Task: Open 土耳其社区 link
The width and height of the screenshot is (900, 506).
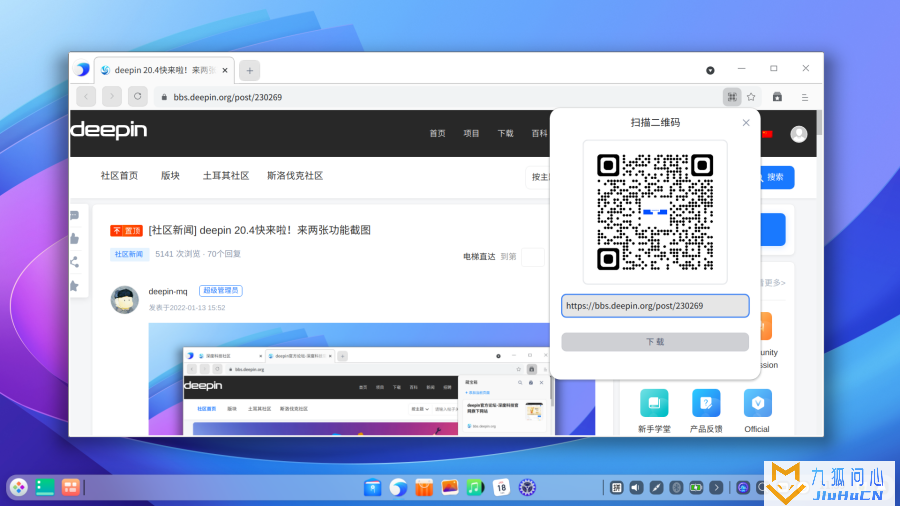Action: click(x=226, y=176)
